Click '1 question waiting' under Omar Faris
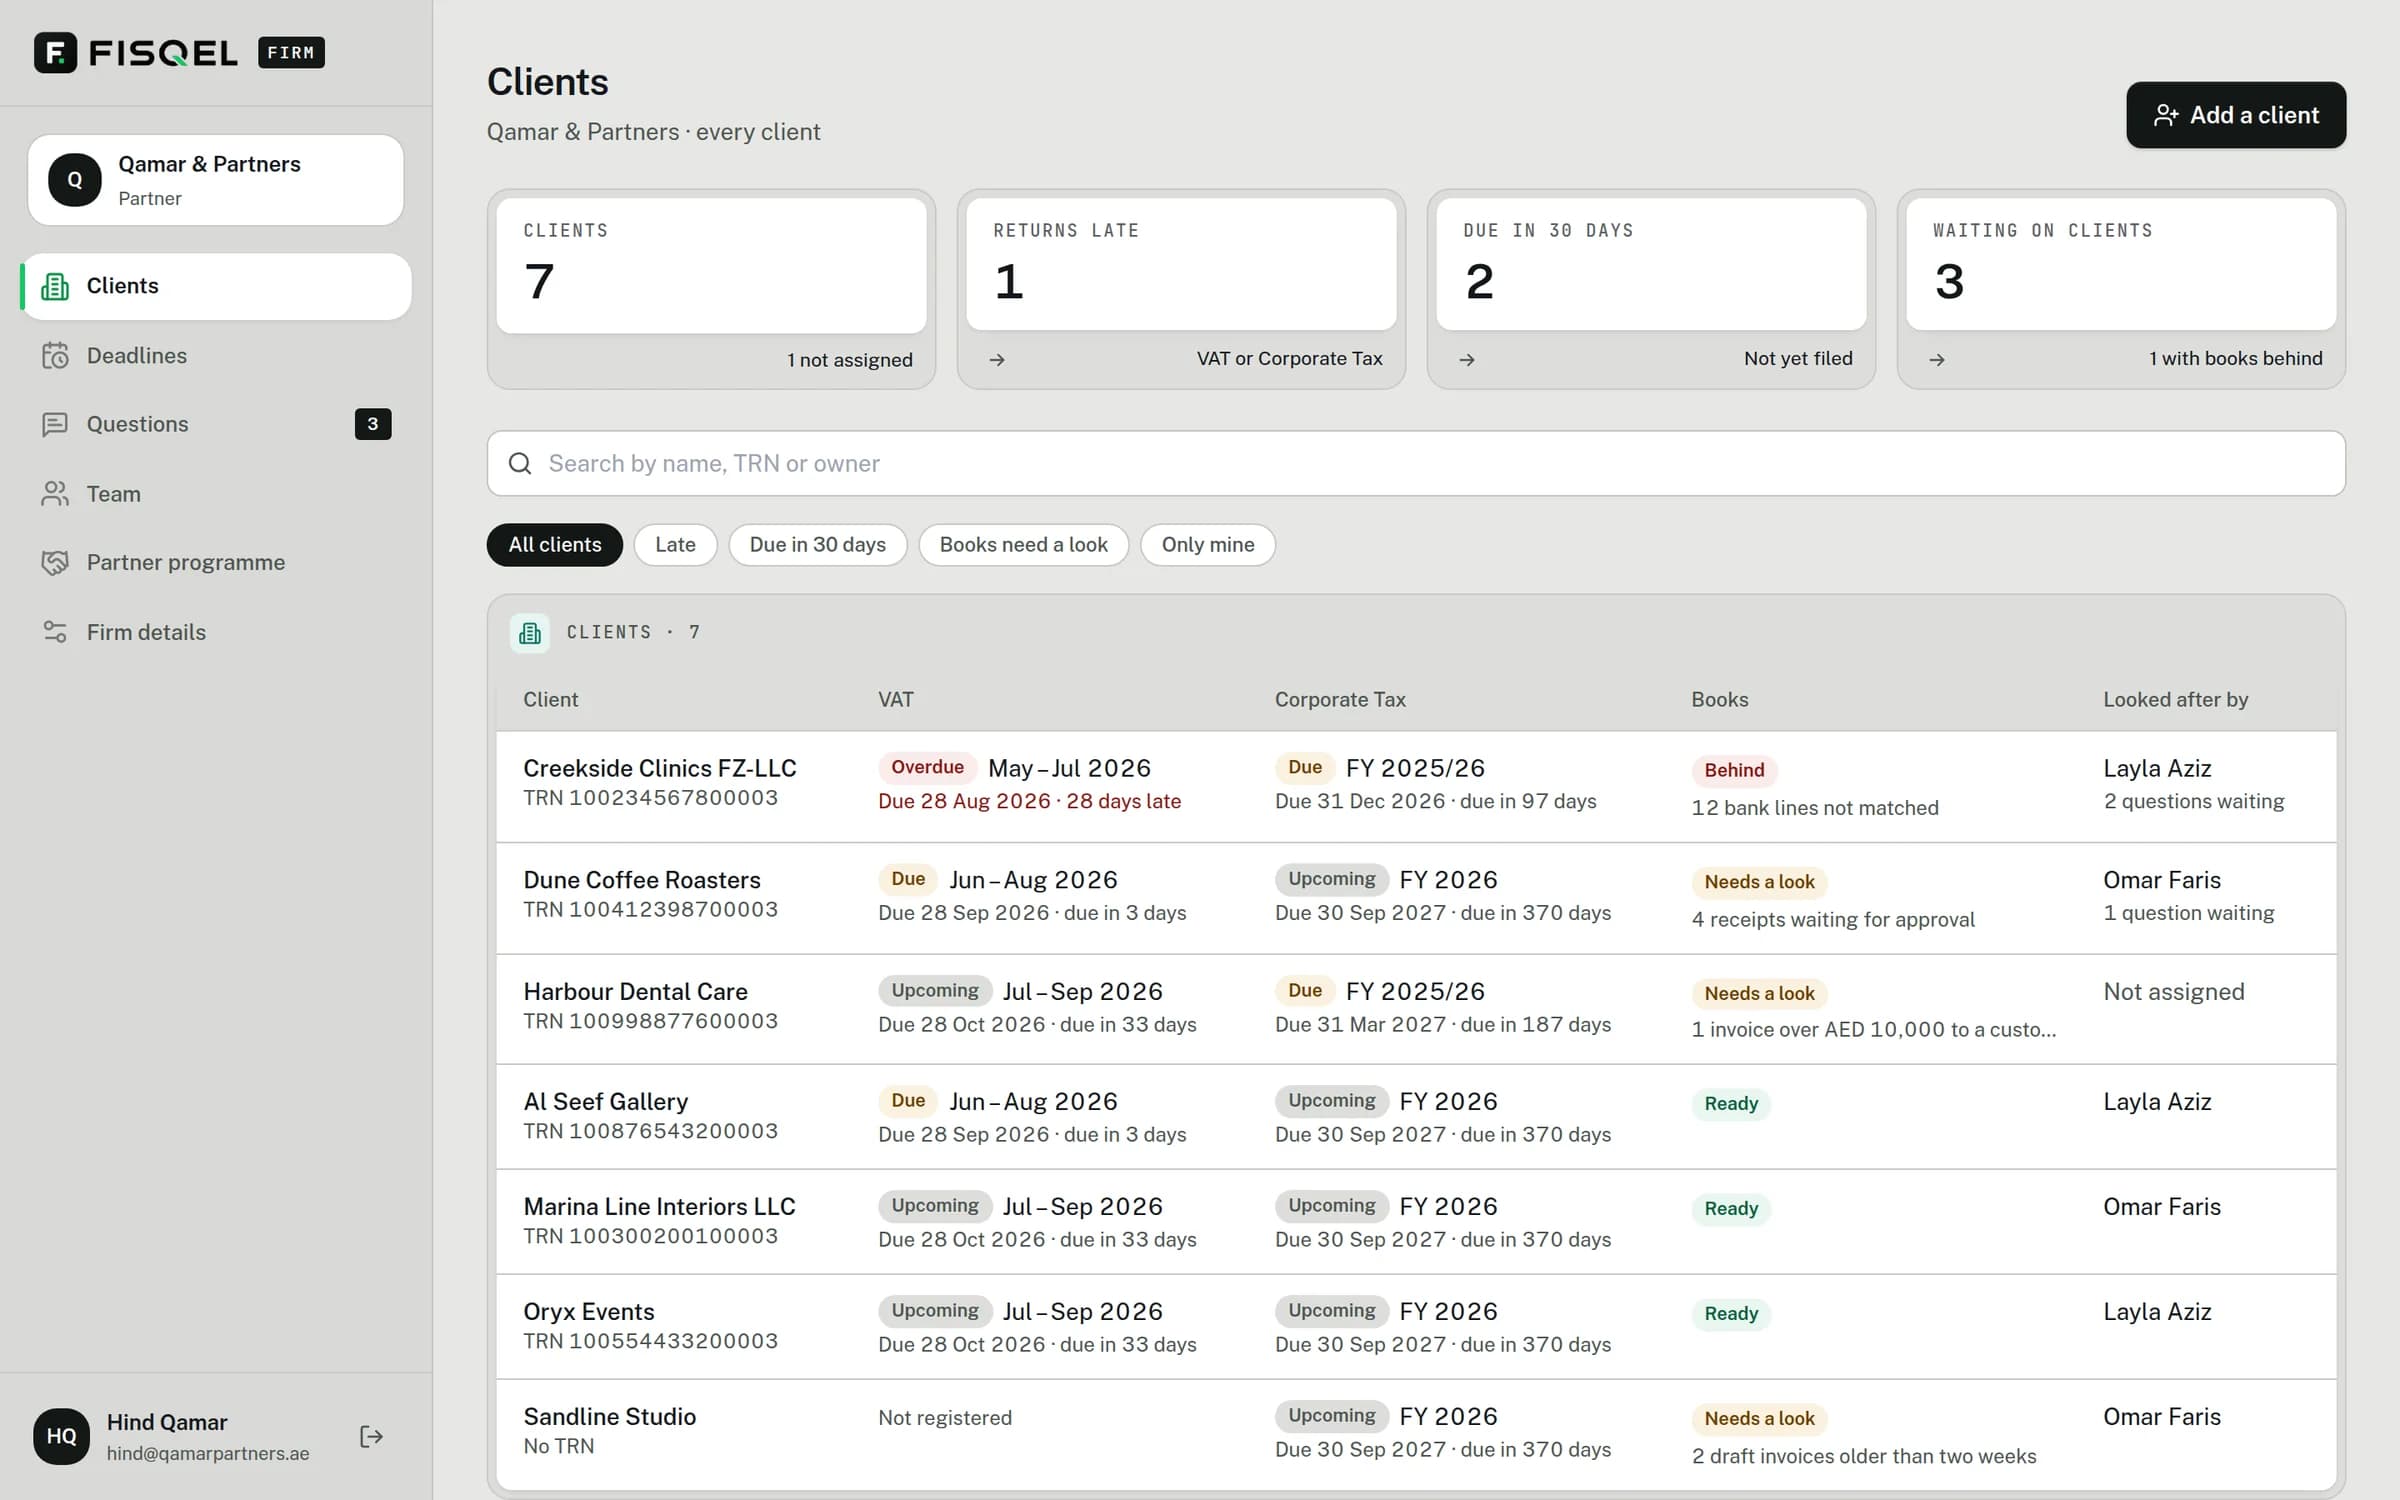 click(x=2189, y=913)
